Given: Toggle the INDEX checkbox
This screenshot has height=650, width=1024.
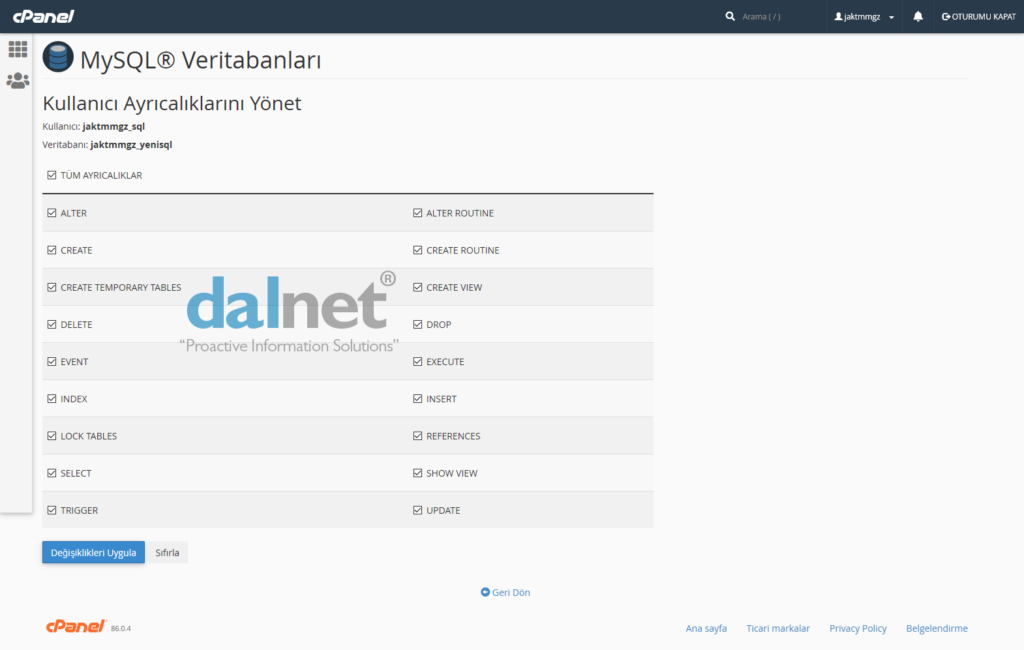Looking at the screenshot, I should tap(52, 399).
